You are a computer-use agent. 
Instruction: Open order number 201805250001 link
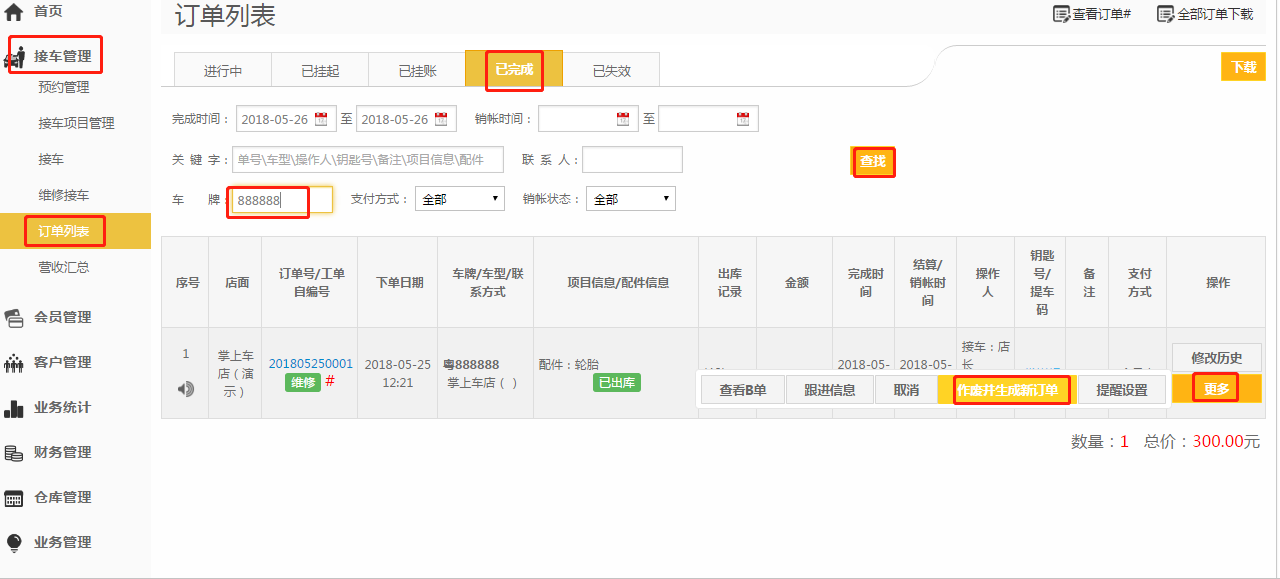[311, 364]
